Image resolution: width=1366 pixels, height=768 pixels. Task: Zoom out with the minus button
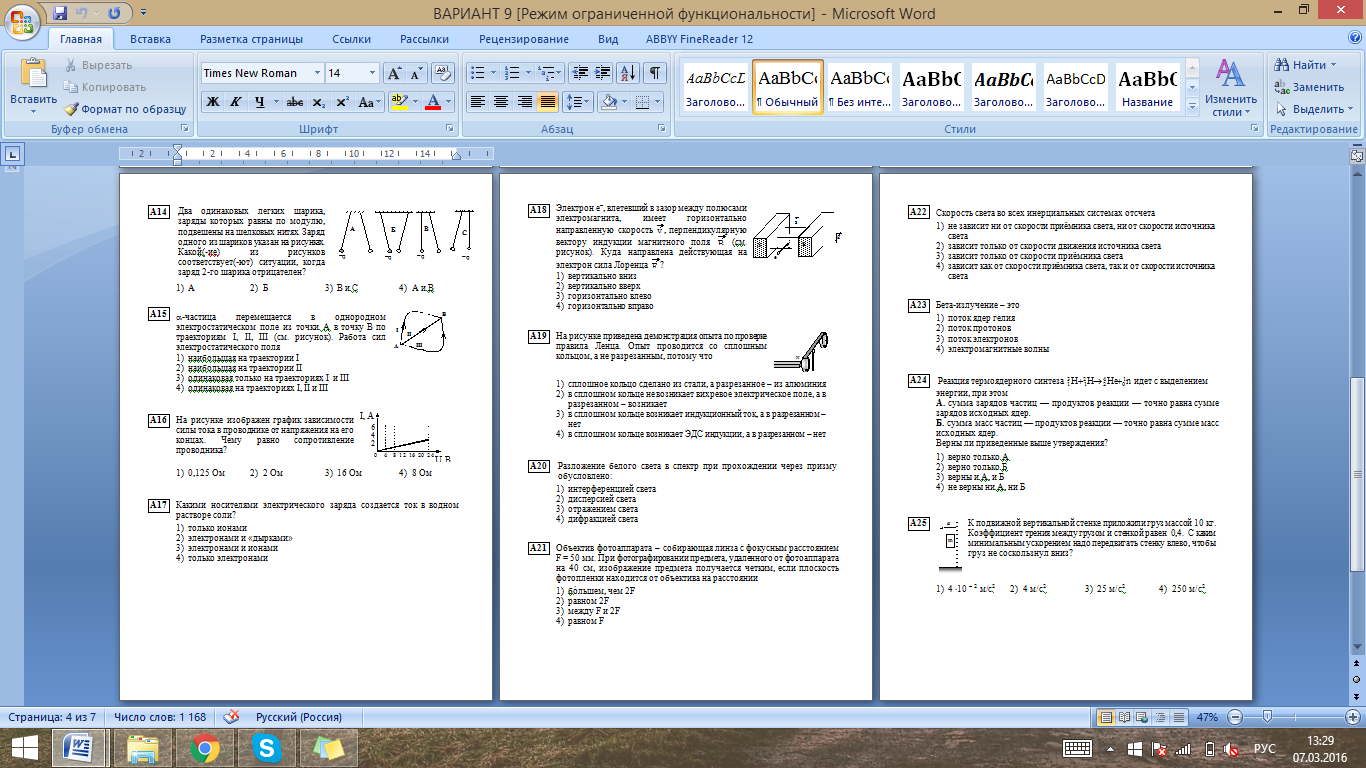tap(1236, 717)
